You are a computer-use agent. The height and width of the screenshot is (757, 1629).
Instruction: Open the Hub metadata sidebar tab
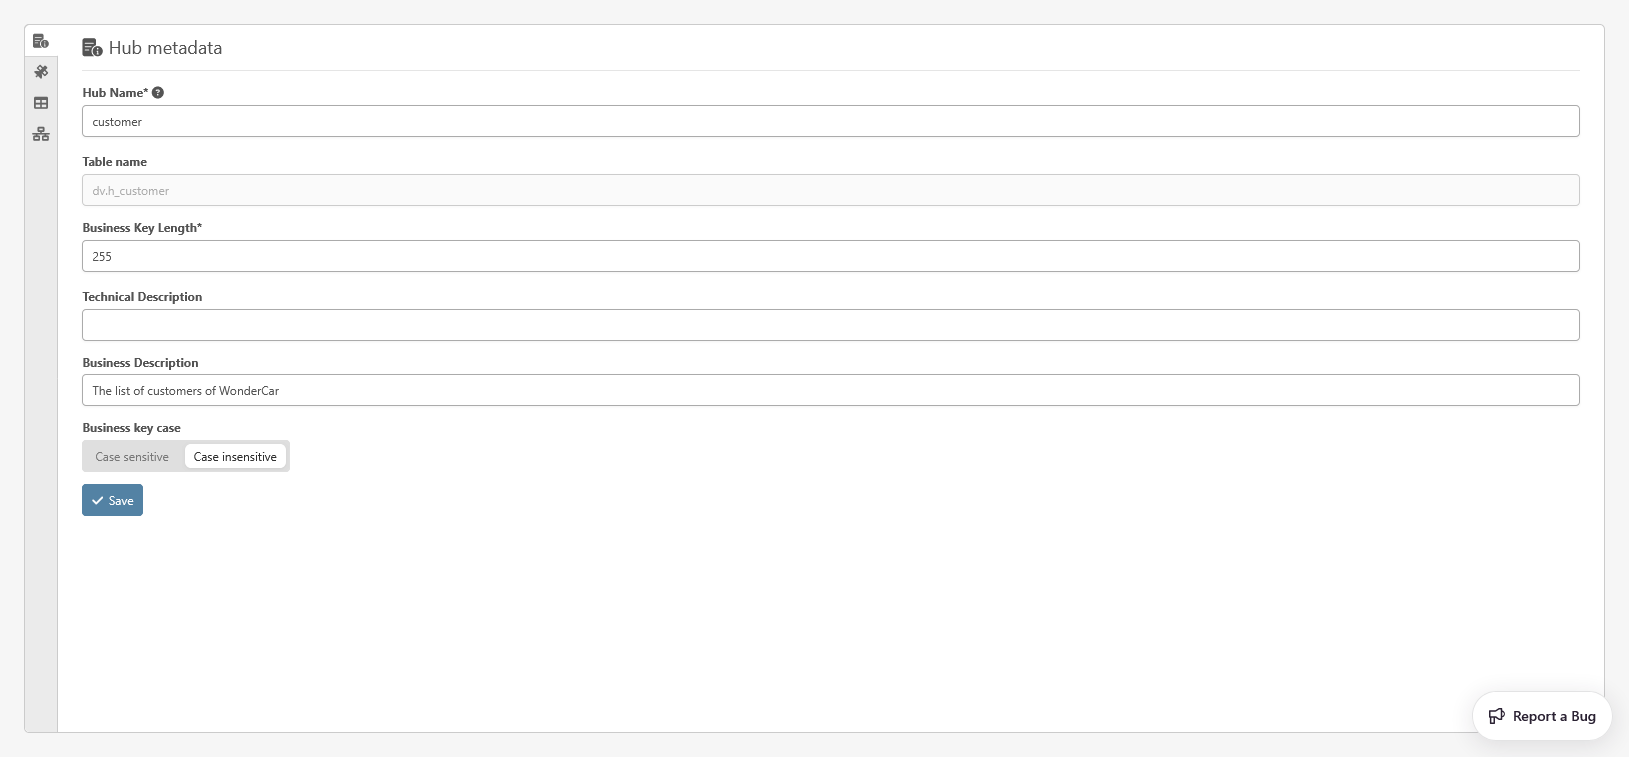pyautogui.click(x=41, y=41)
